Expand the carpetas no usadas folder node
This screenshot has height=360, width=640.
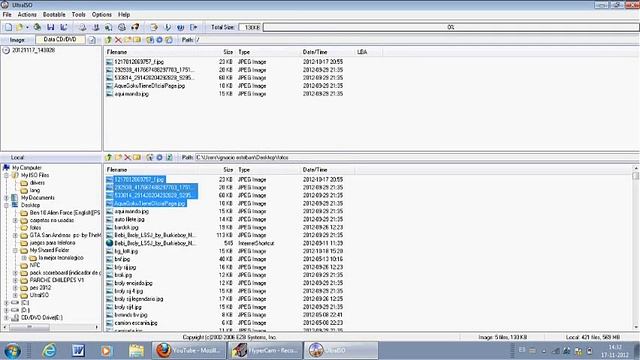pyautogui.click(x=16, y=220)
